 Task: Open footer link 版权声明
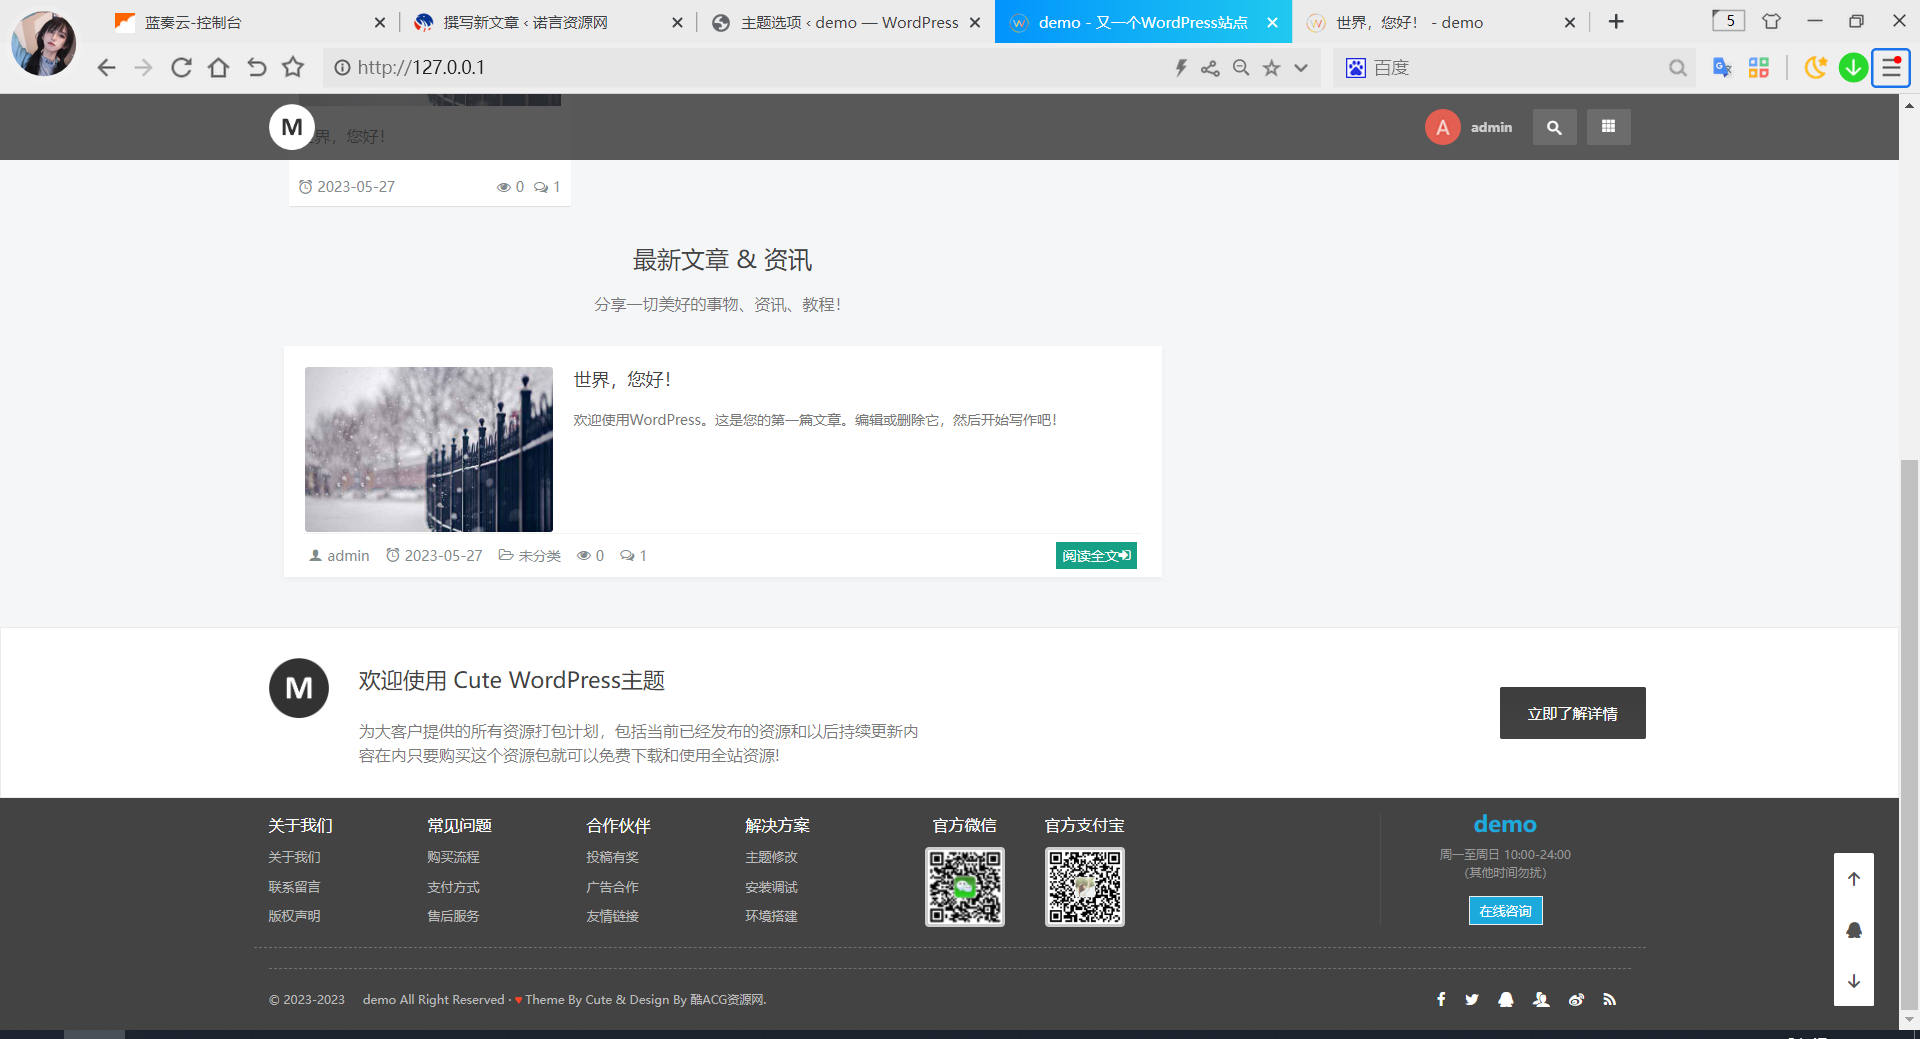(x=294, y=916)
